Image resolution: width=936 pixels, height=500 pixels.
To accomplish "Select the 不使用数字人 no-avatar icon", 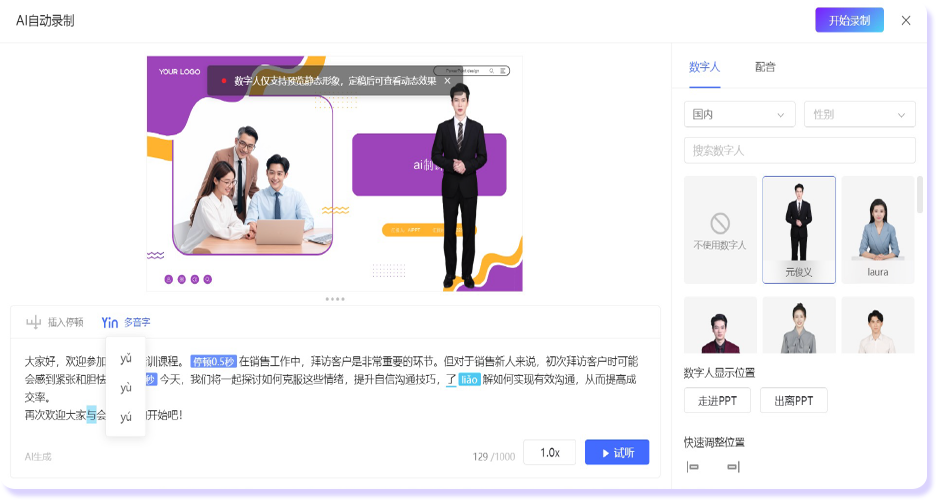I will [719, 222].
